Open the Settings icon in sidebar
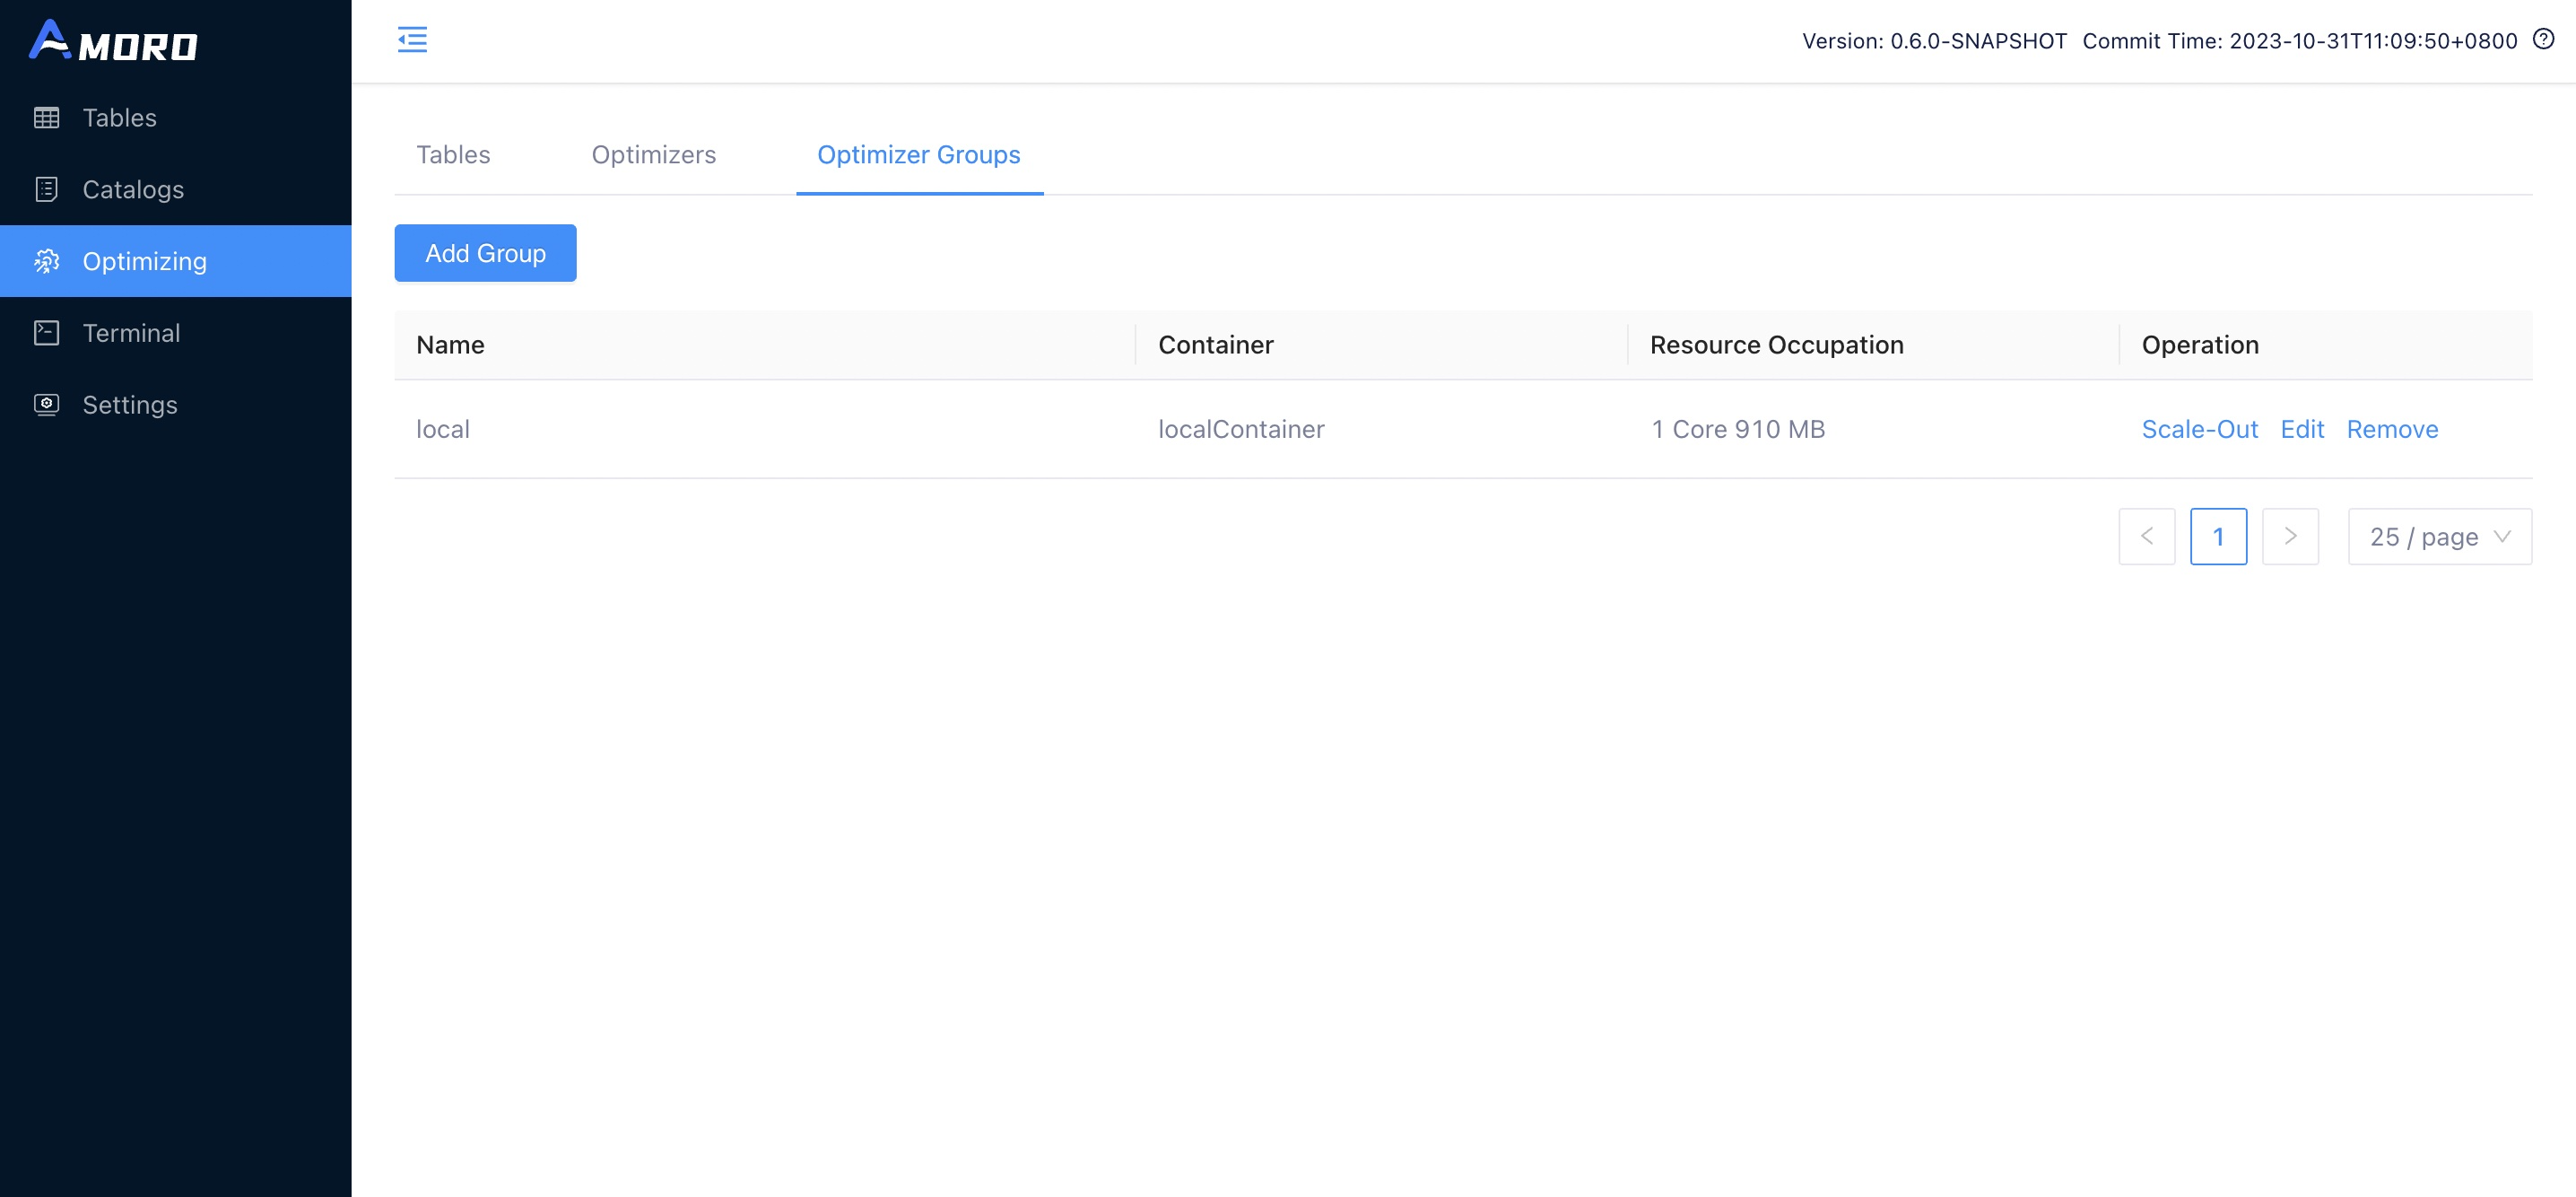Screen dimensions: 2576x1197 (x=46, y=404)
